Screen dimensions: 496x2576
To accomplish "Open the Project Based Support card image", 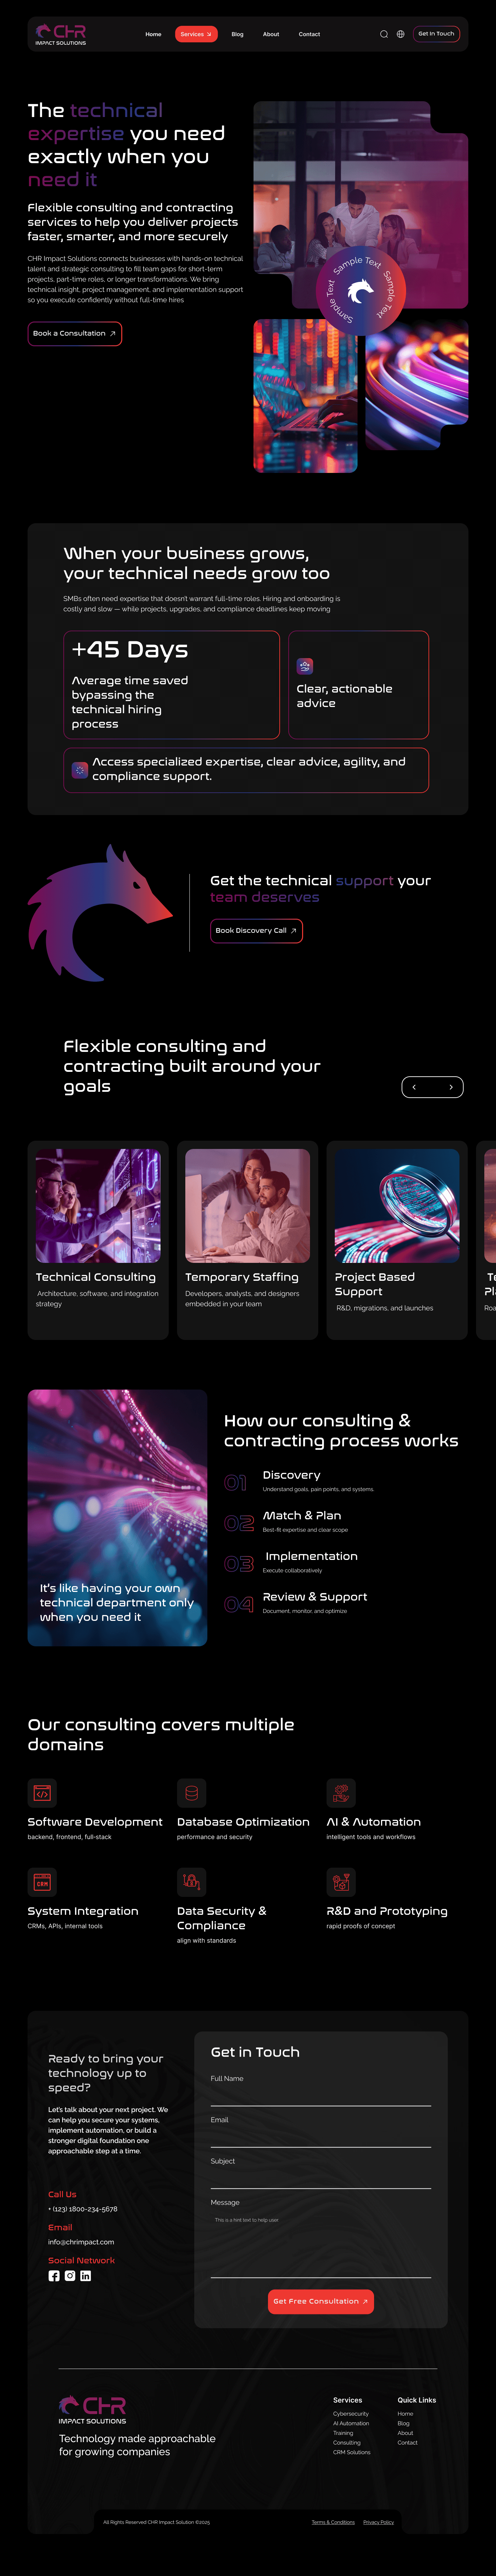I will 397,1206.
